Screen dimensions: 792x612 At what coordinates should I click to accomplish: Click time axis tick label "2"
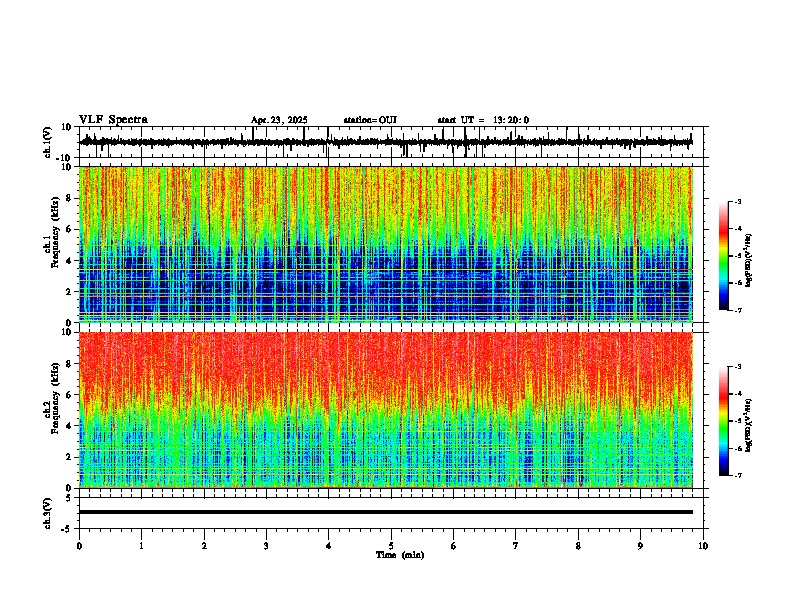pos(204,546)
